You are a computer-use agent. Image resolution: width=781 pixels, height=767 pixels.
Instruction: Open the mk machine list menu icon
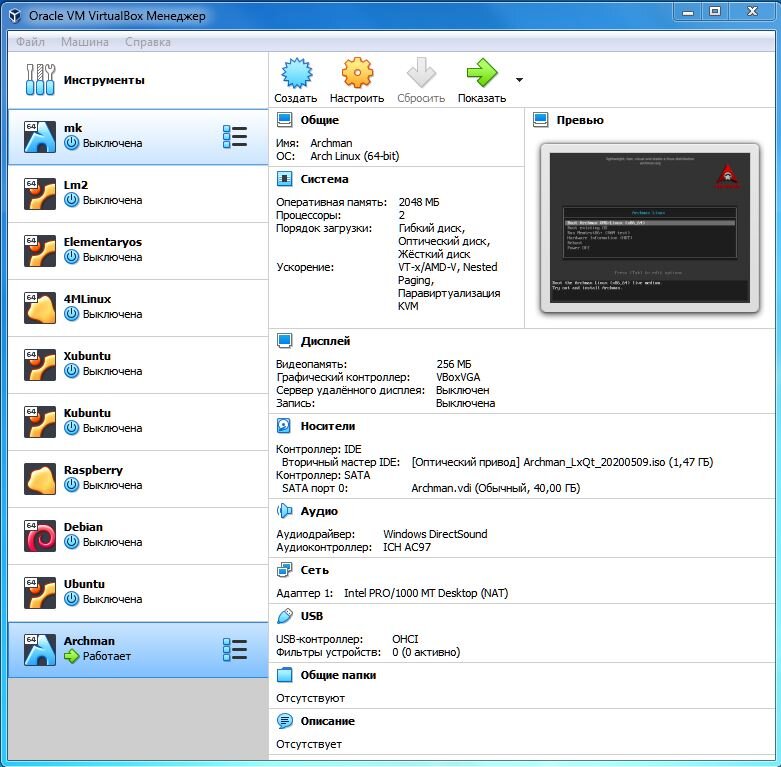(235, 136)
